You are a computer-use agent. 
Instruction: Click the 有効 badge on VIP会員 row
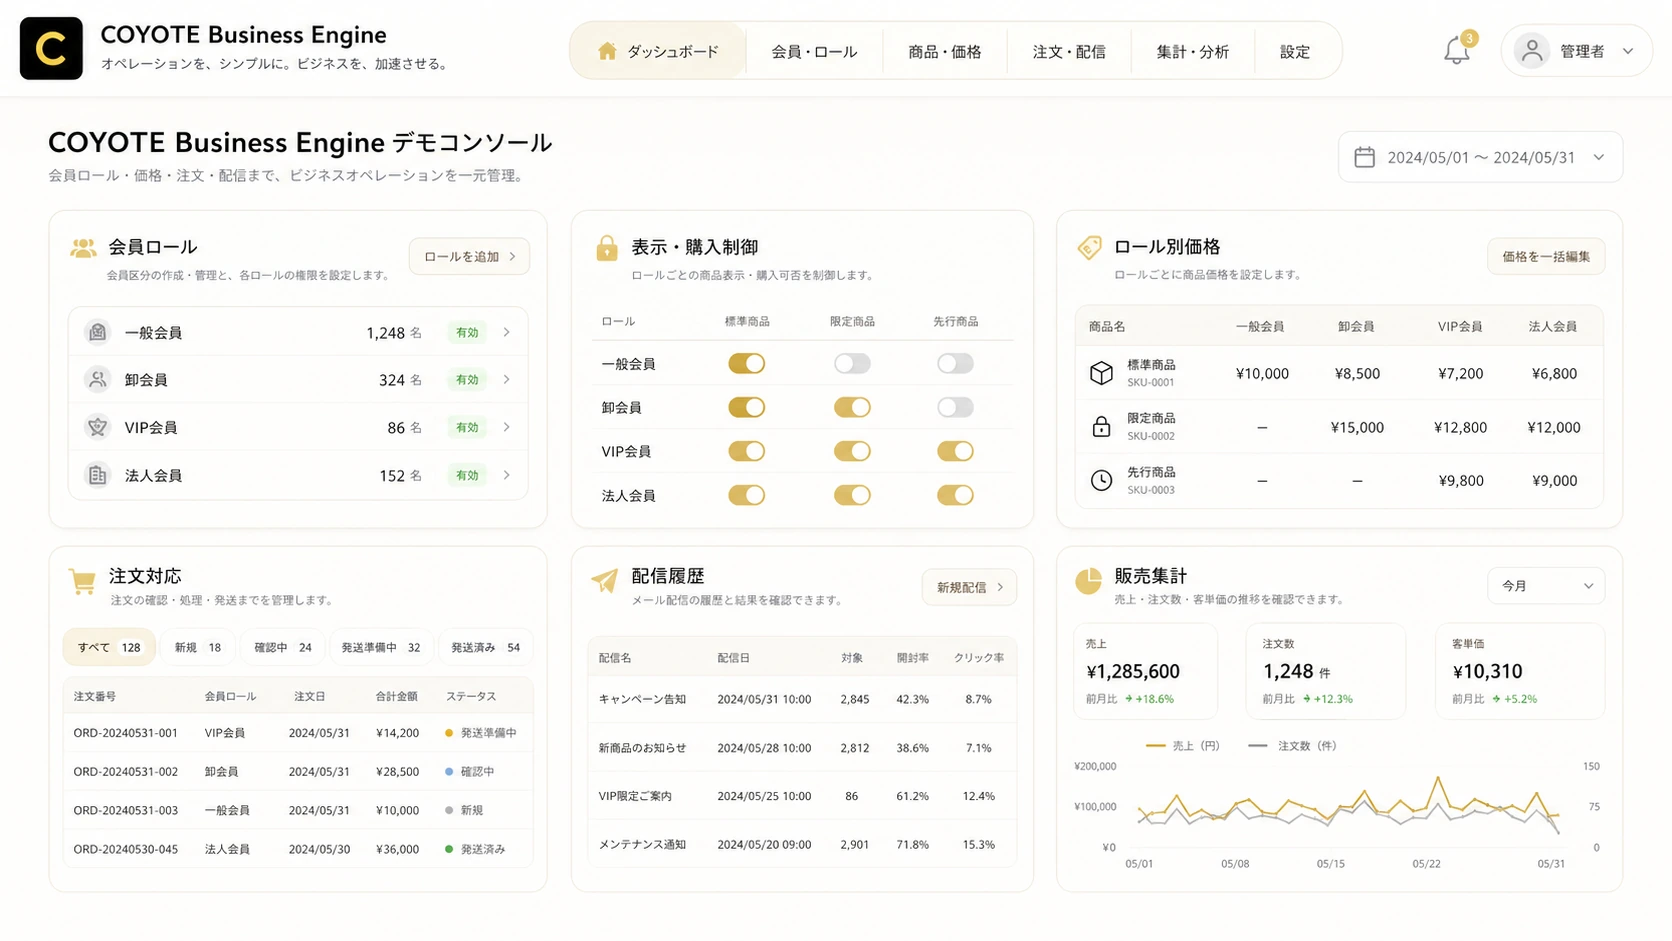tap(467, 427)
